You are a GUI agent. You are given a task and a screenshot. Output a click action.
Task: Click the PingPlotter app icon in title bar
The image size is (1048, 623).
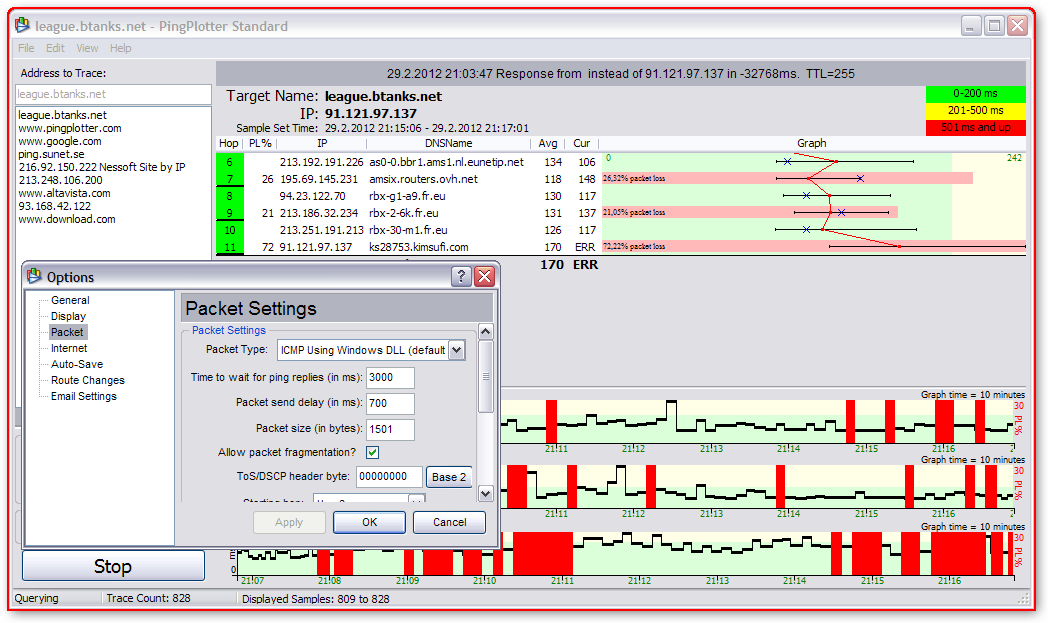coord(22,26)
